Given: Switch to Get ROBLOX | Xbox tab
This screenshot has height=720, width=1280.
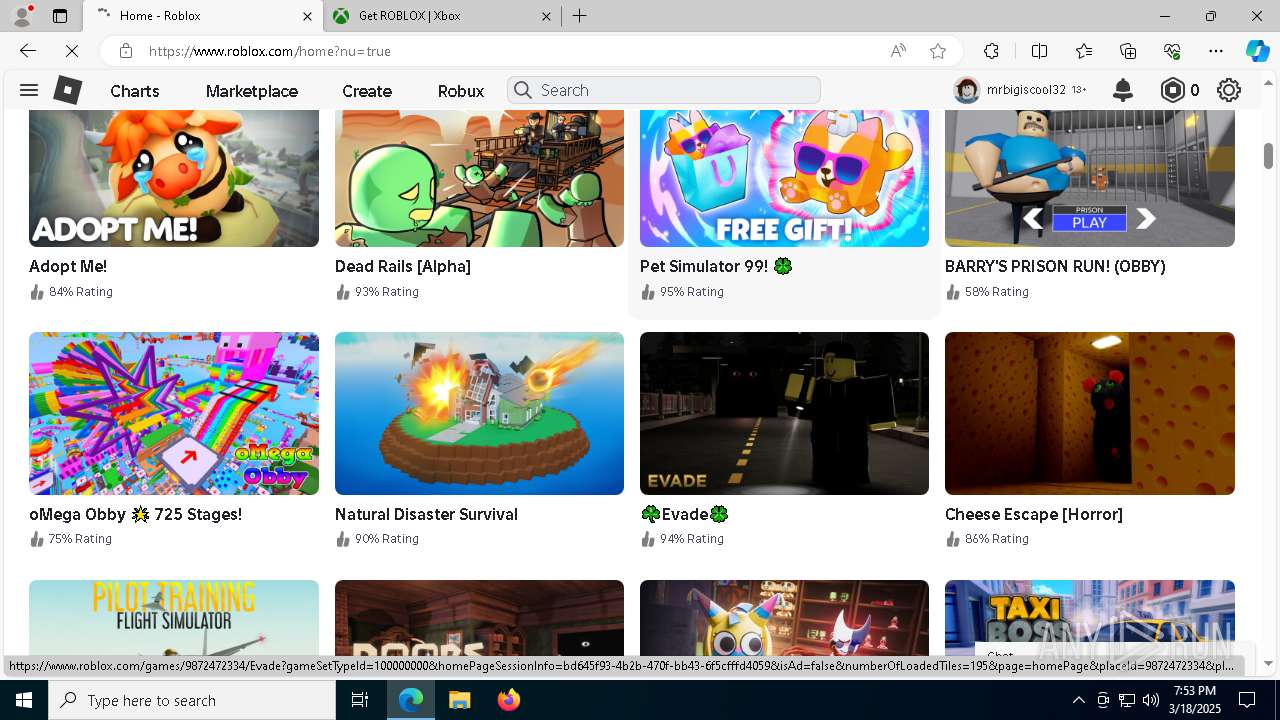Looking at the screenshot, I should pyautogui.click(x=441, y=16).
